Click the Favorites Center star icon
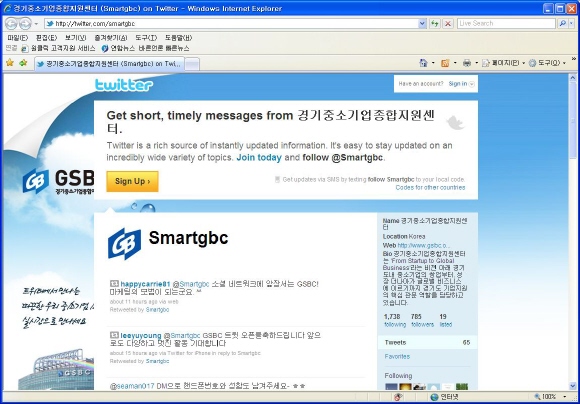The height and width of the screenshot is (404, 580). (x=10, y=63)
